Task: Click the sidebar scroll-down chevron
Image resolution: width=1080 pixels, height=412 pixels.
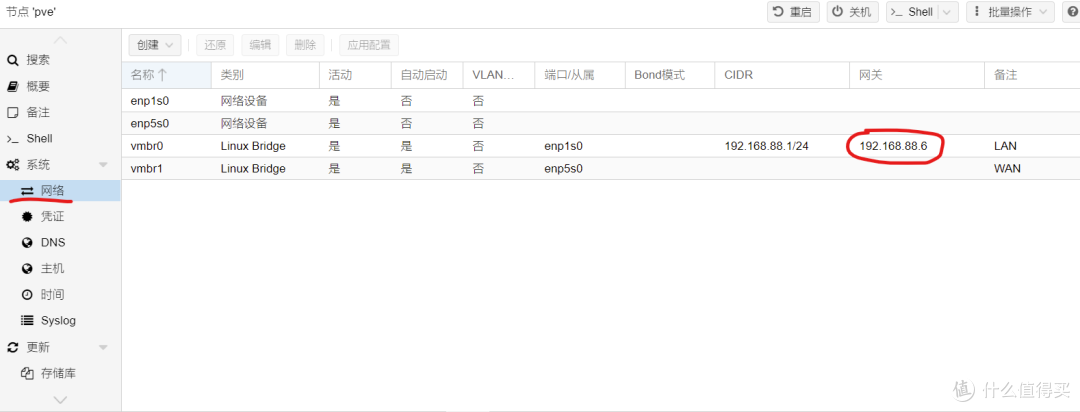Action: pyautogui.click(x=60, y=400)
